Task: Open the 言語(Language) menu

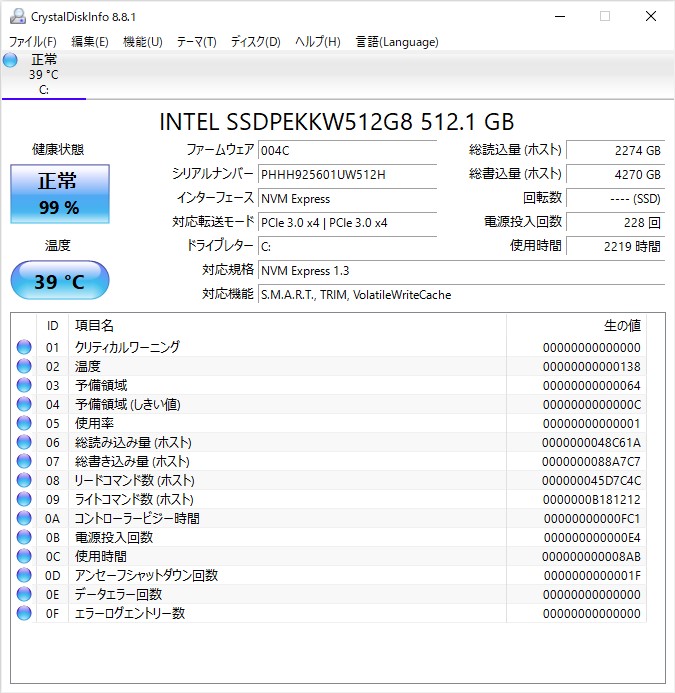Action: [397, 42]
